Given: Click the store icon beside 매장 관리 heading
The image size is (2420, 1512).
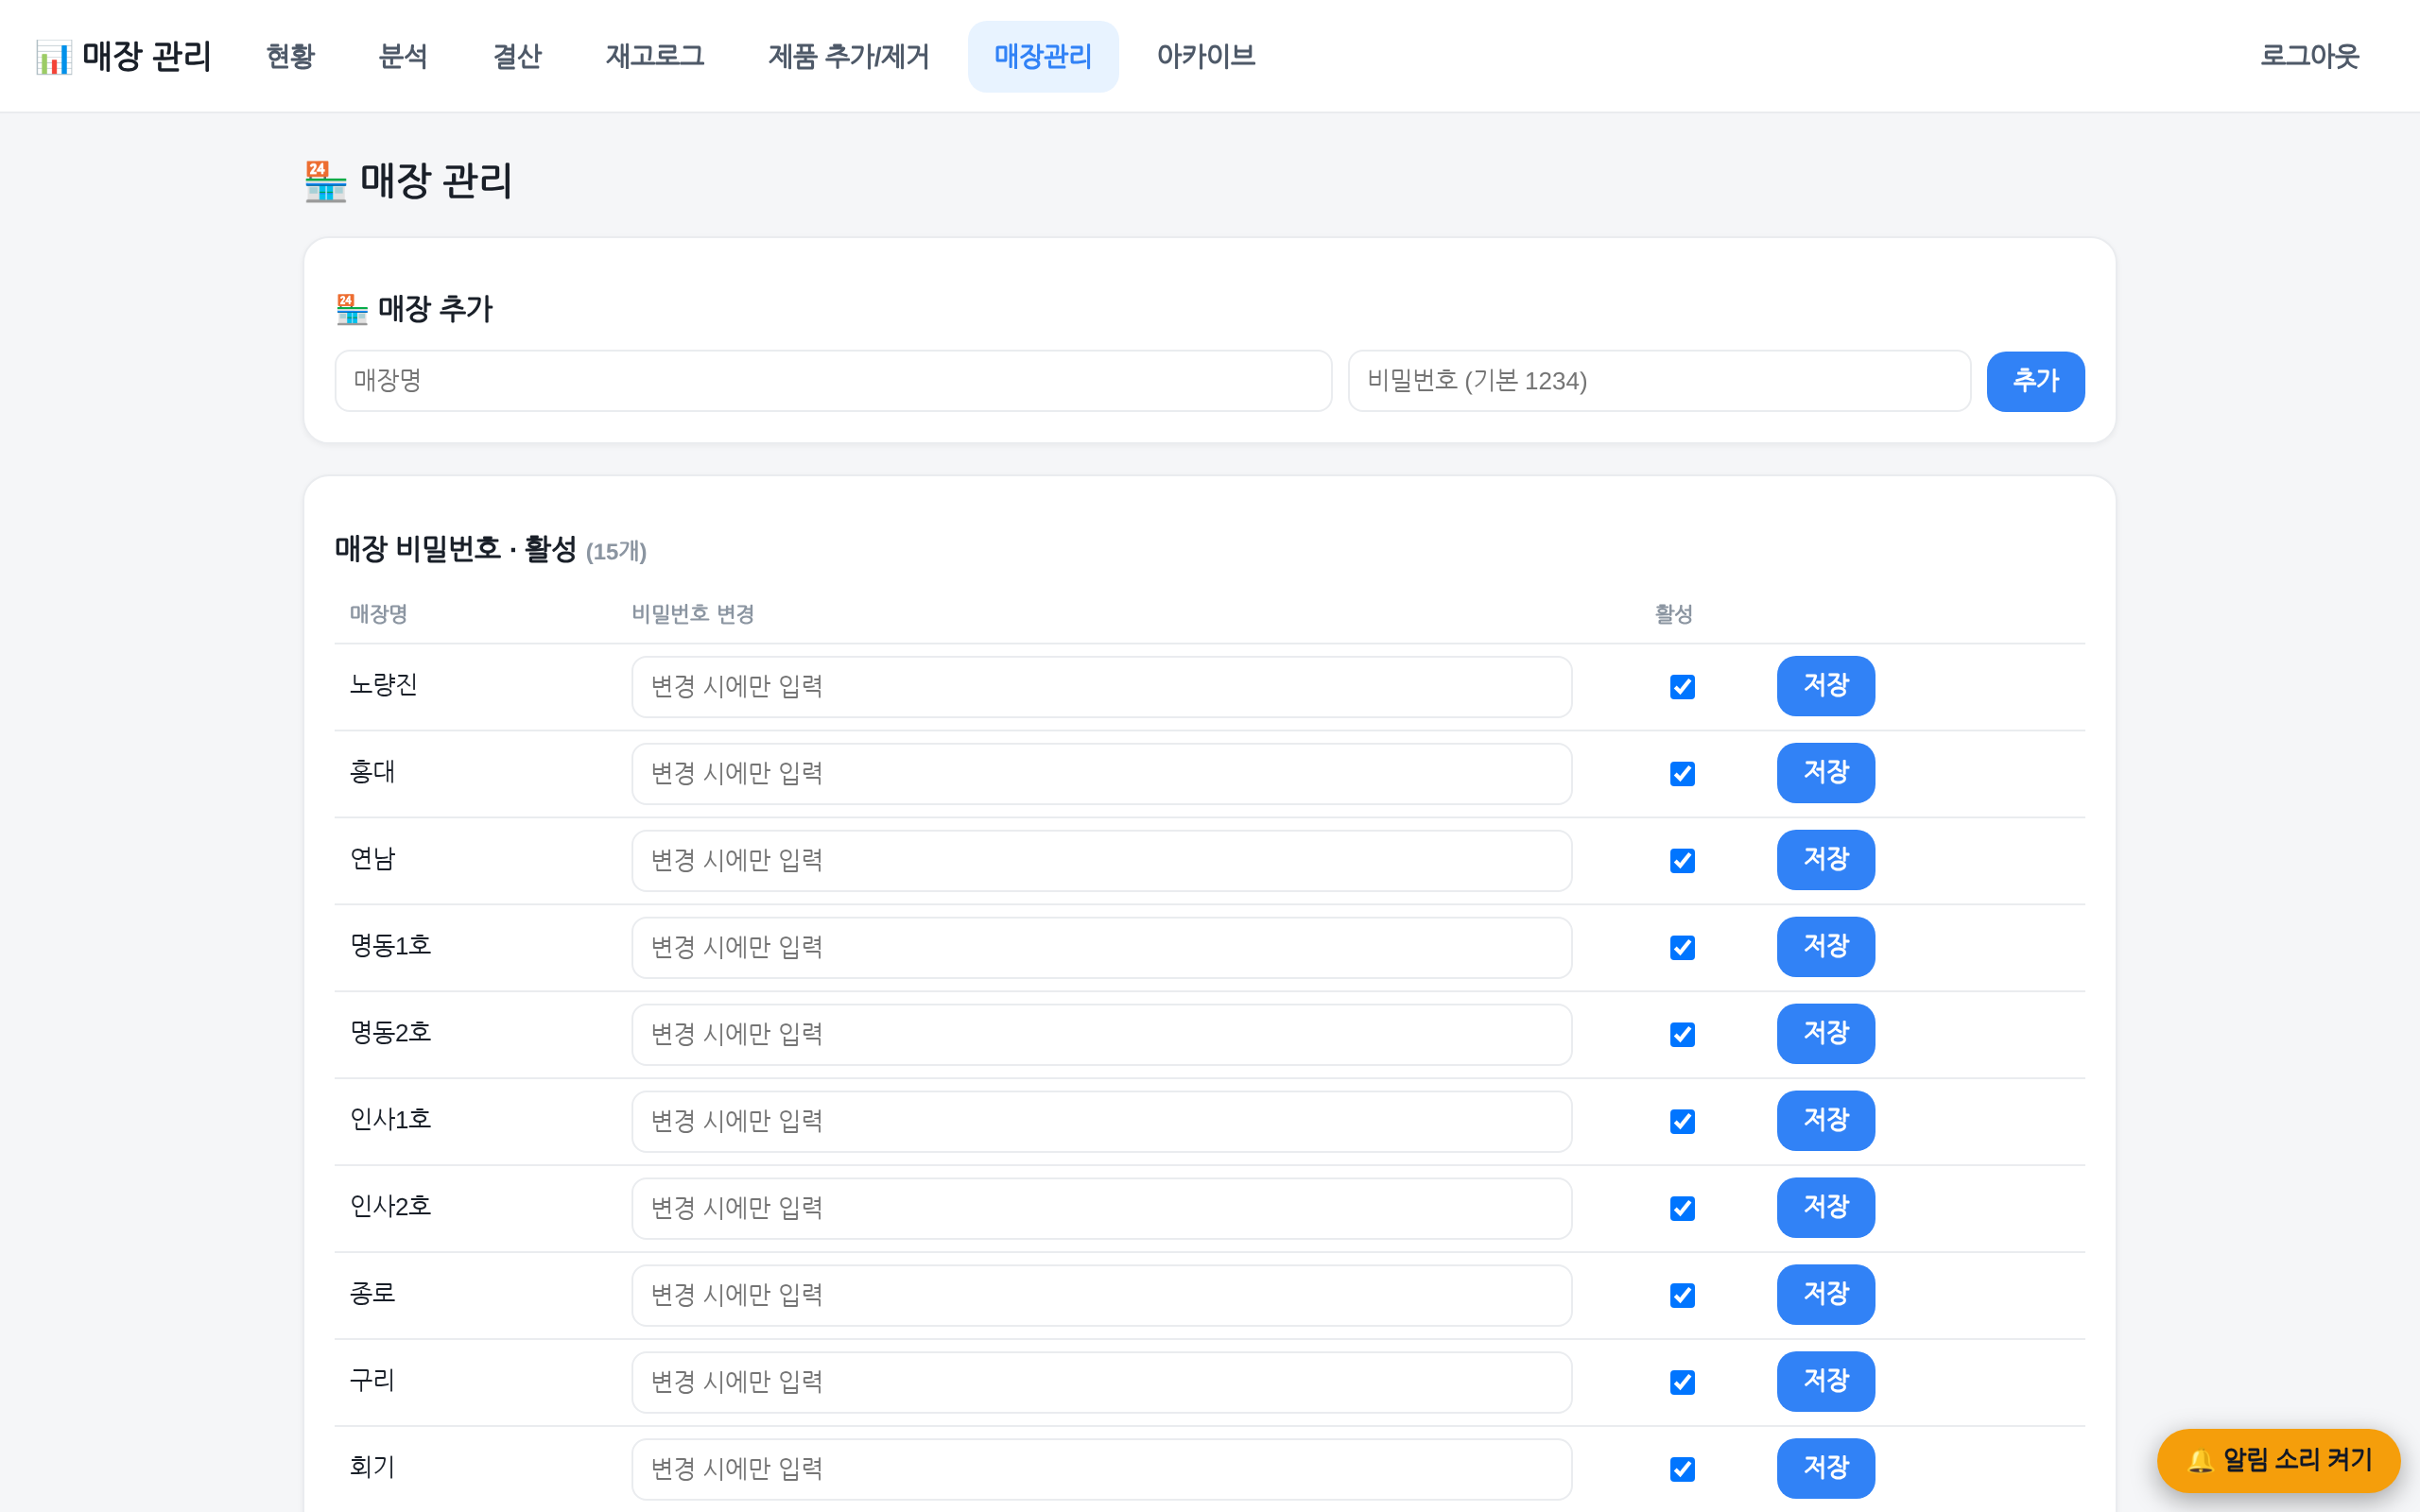Looking at the screenshot, I should pos(326,181).
